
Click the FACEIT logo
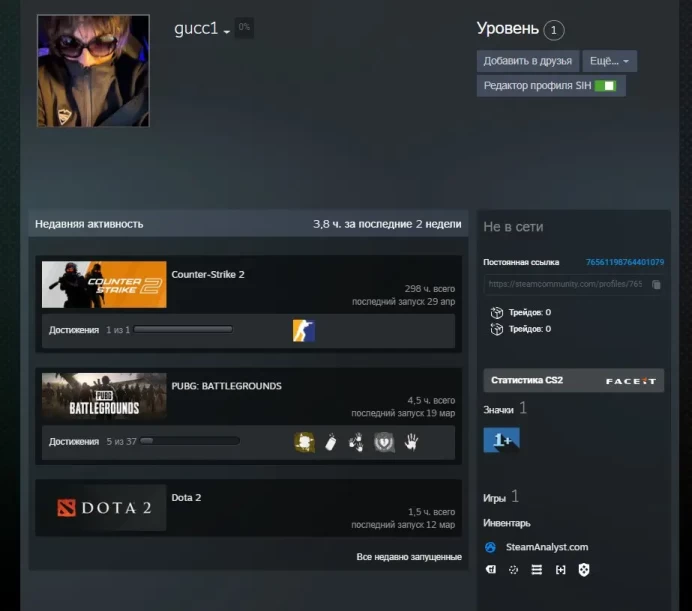pyautogui.click(x=631, y=381)
